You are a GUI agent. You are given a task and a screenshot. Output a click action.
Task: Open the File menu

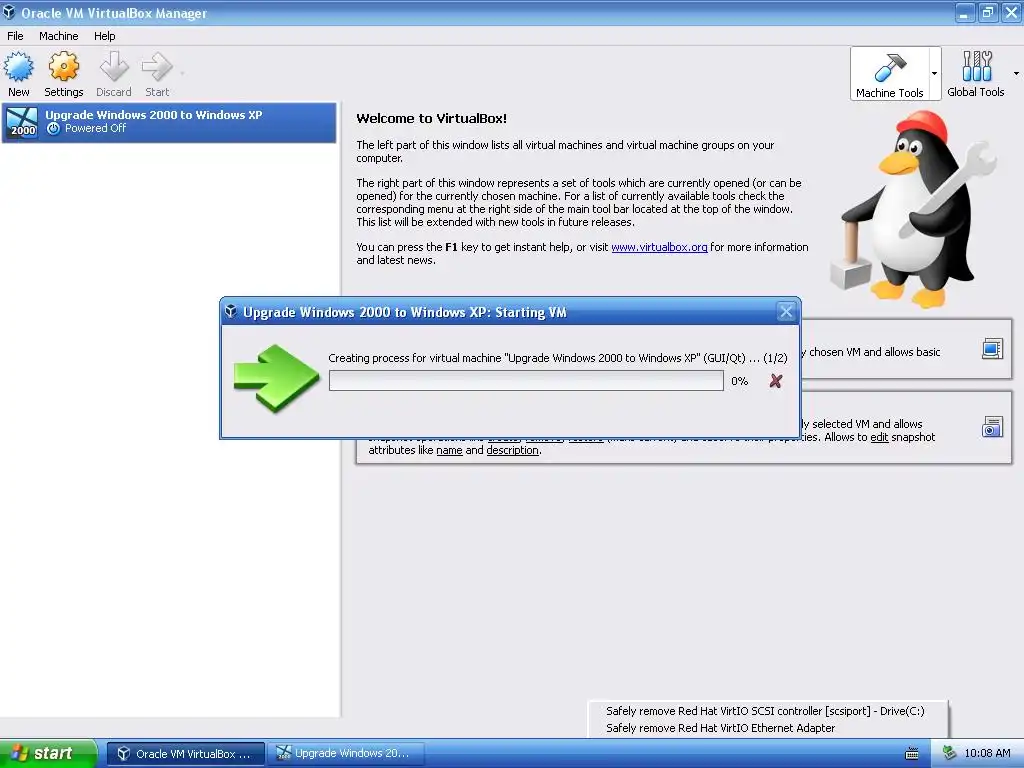point(15,36)
